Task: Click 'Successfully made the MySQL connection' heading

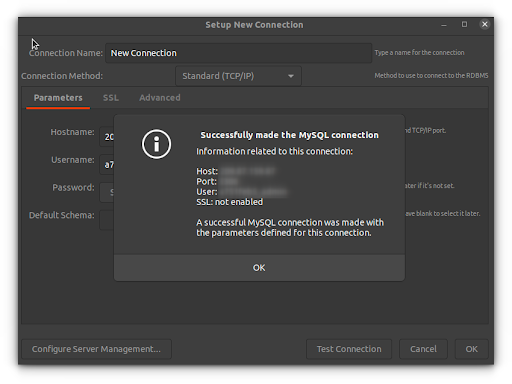Action: 289,135
